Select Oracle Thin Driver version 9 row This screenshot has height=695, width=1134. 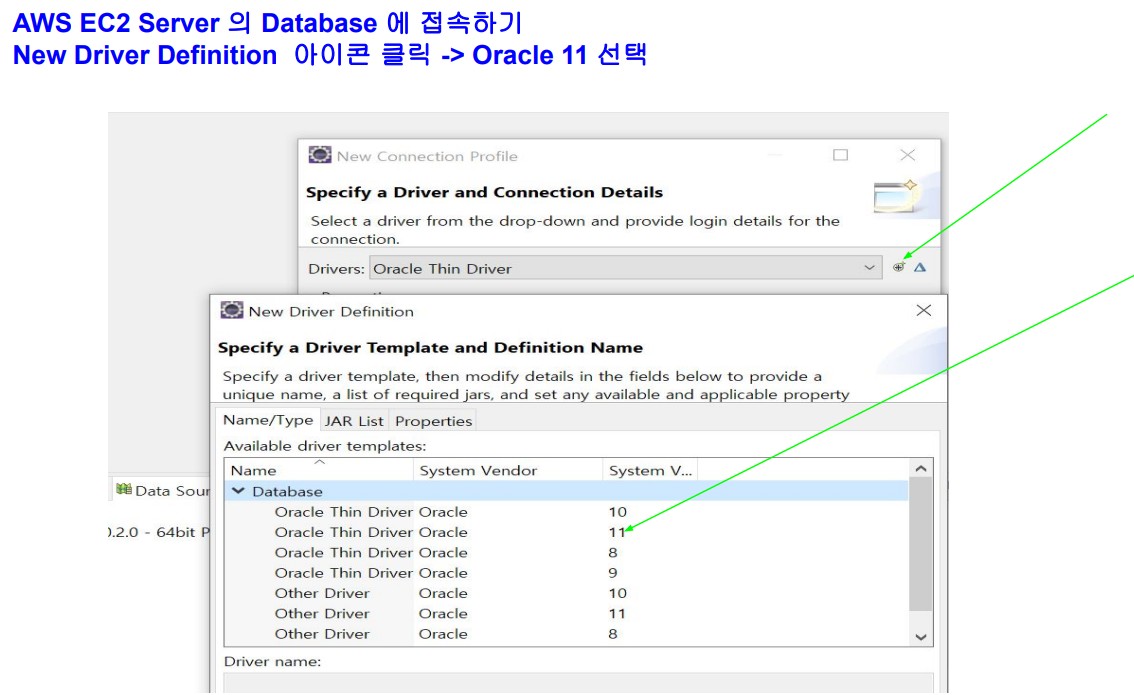pyautogui.click(x=566, y=573)
